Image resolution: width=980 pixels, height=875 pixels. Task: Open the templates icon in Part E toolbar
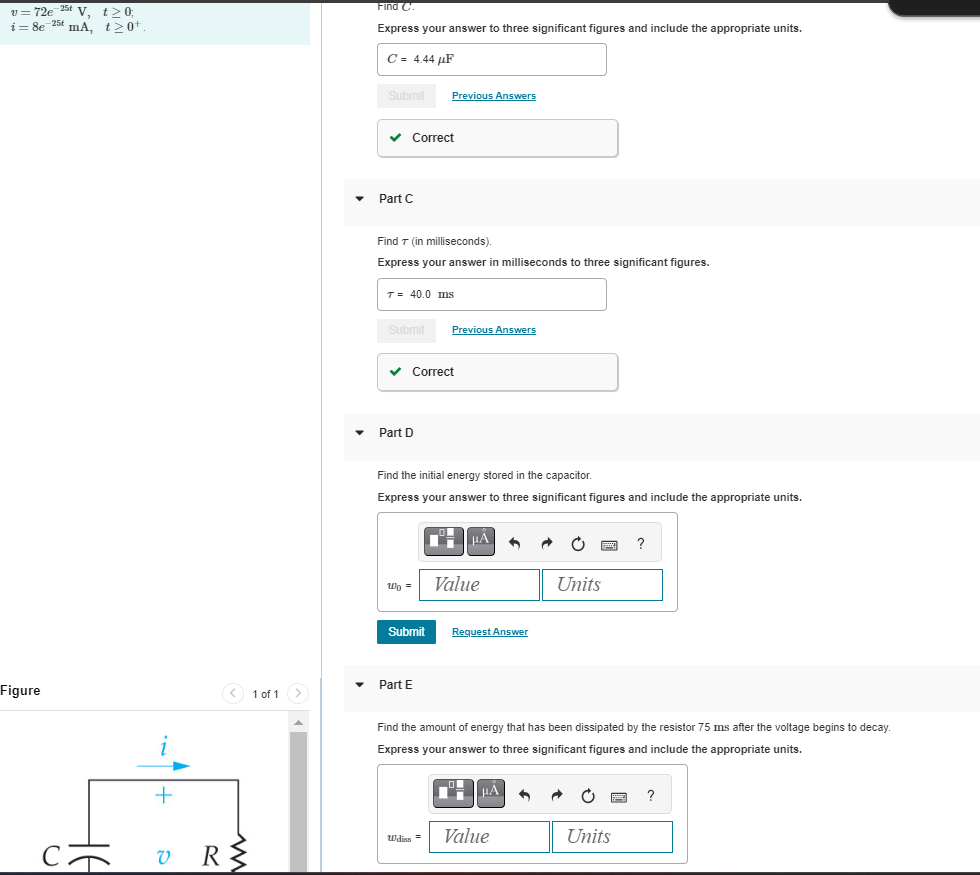click(x=452, y=793)
